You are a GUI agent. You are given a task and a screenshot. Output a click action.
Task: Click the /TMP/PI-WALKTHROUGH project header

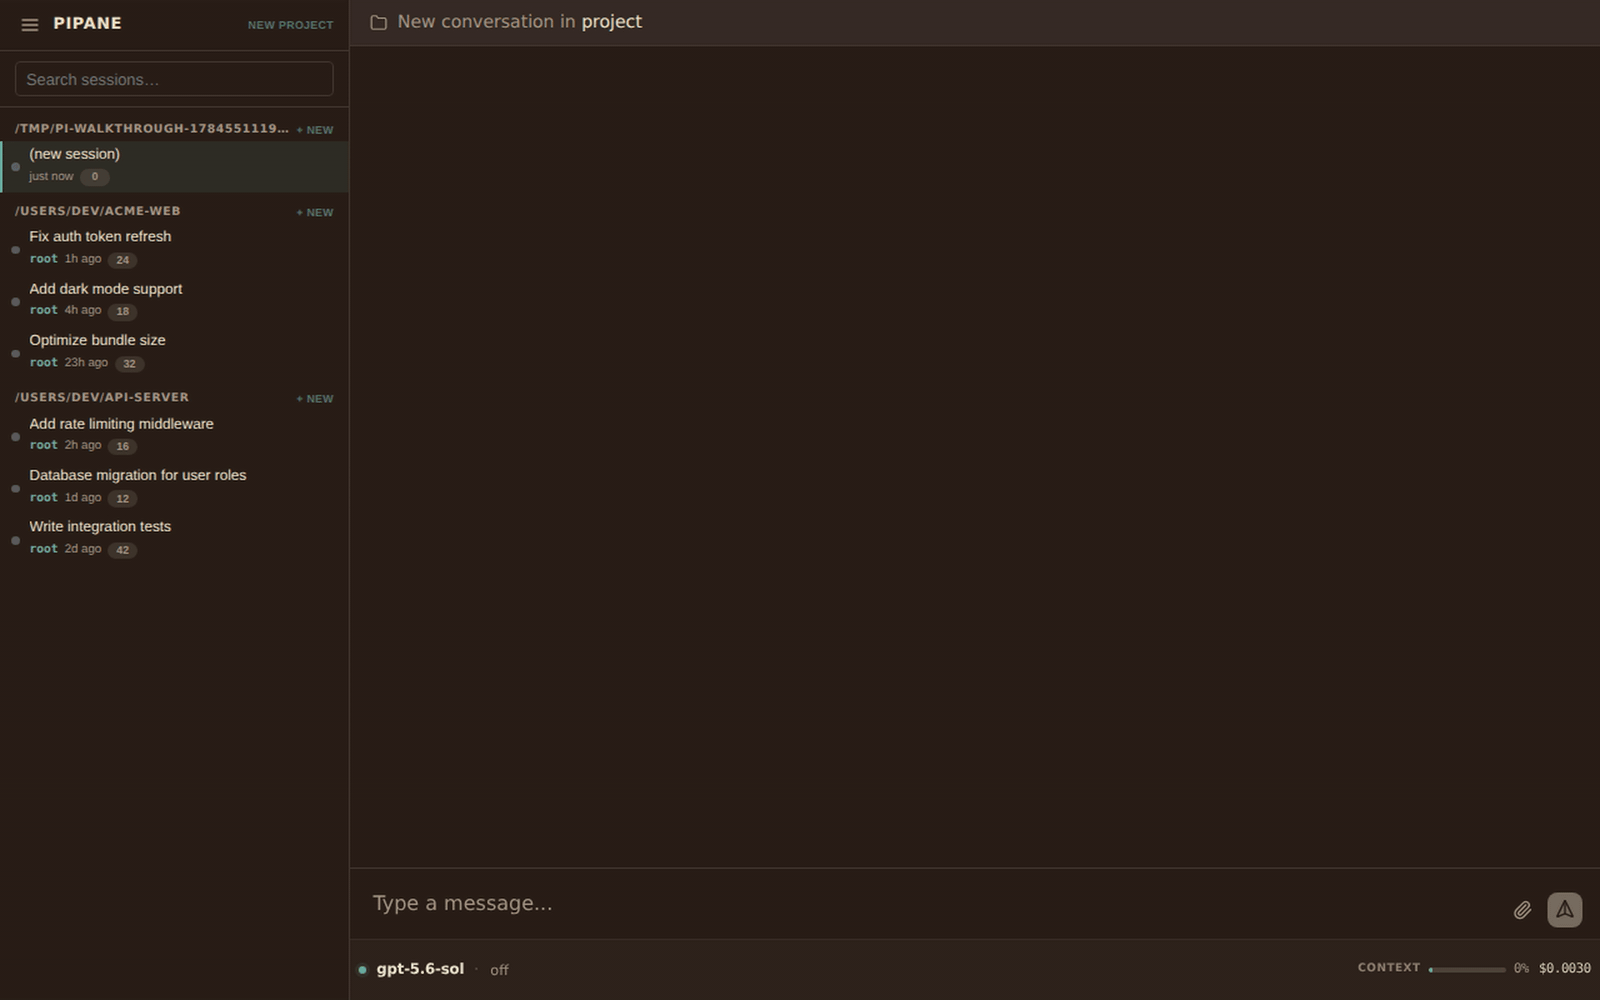(152, 128)
